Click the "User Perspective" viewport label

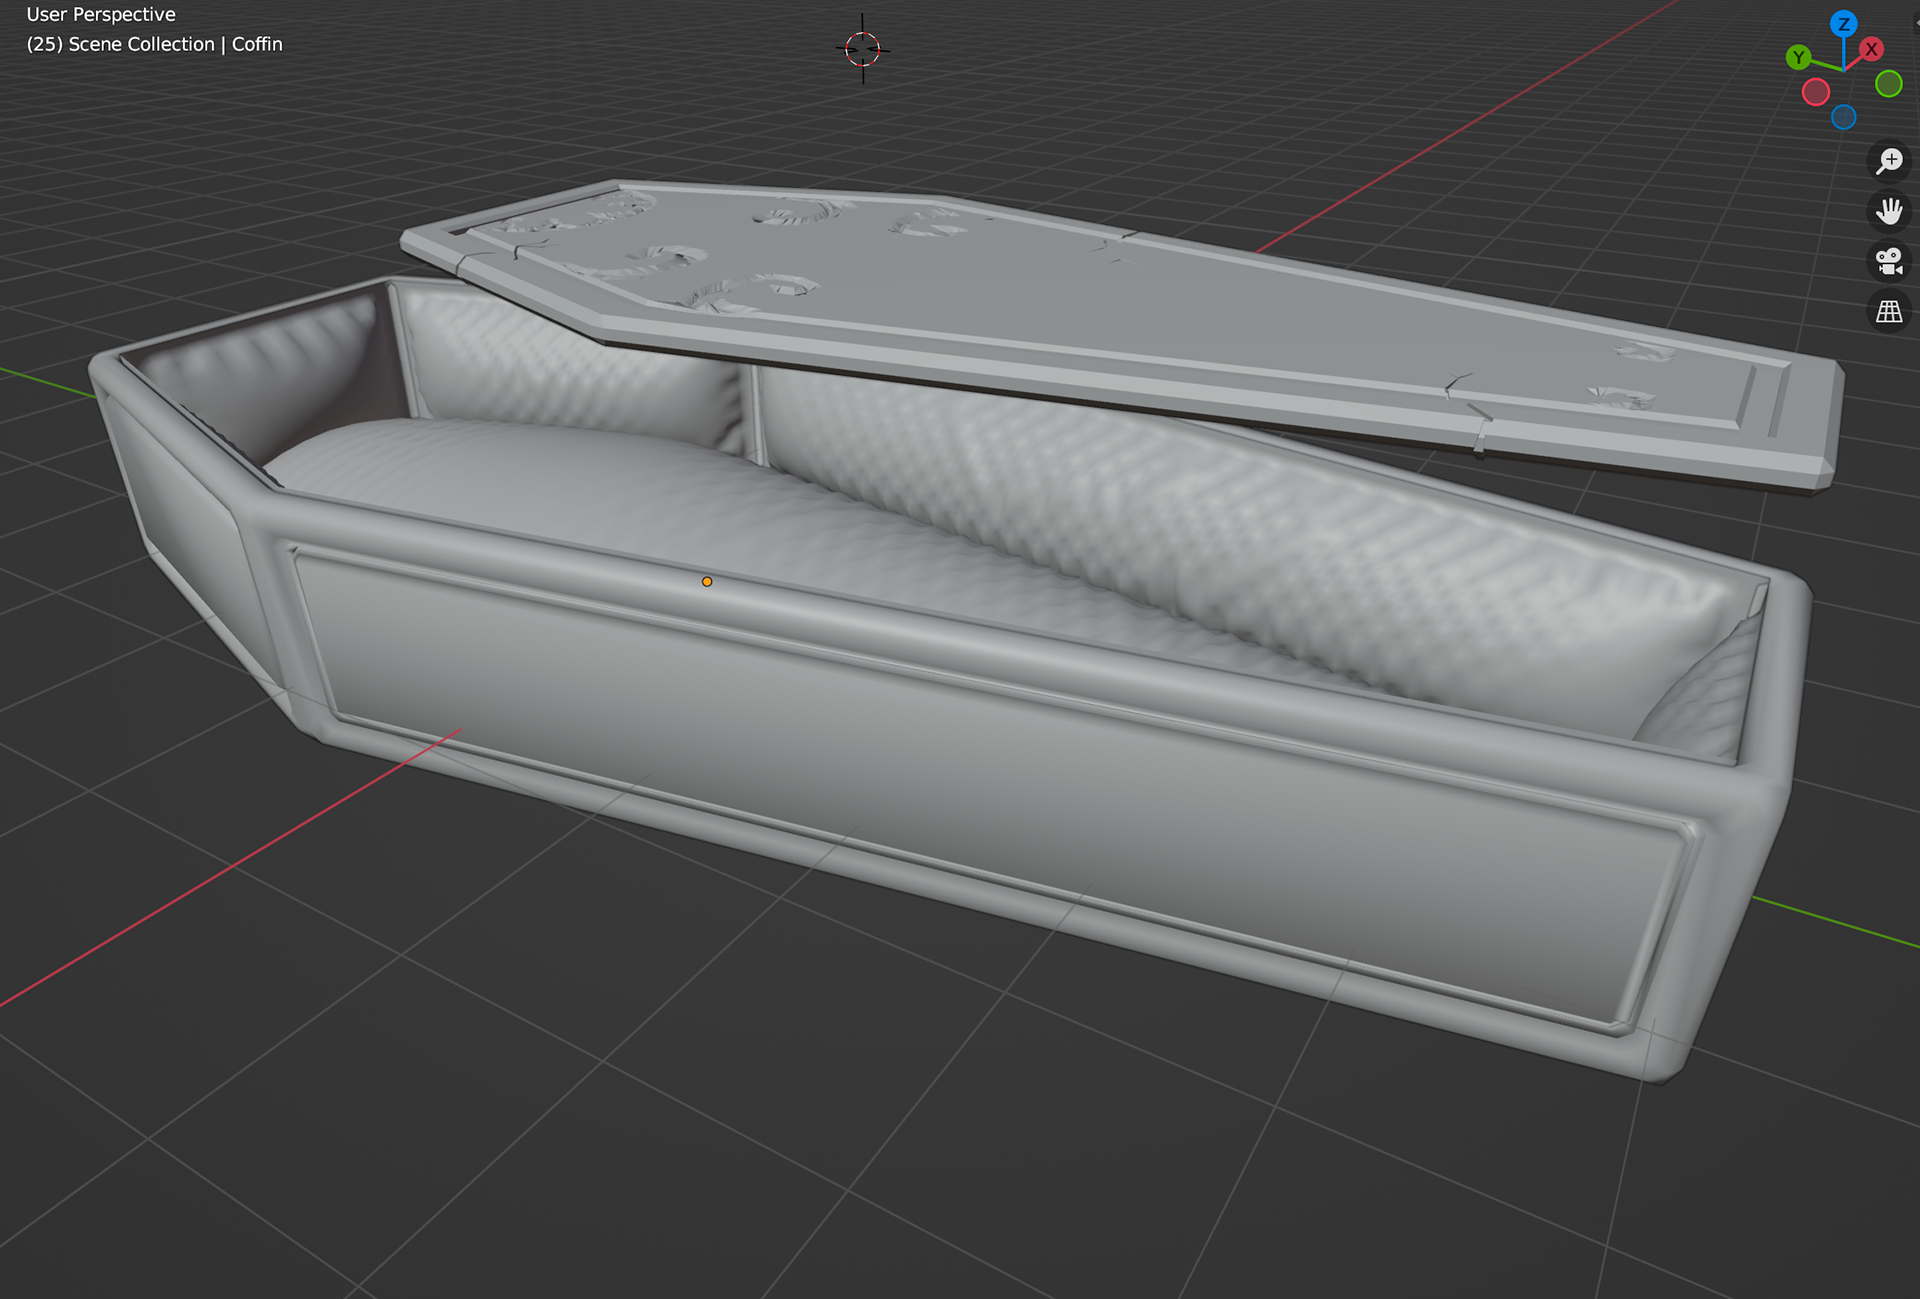pyautogui.click(x=101, y=14)
